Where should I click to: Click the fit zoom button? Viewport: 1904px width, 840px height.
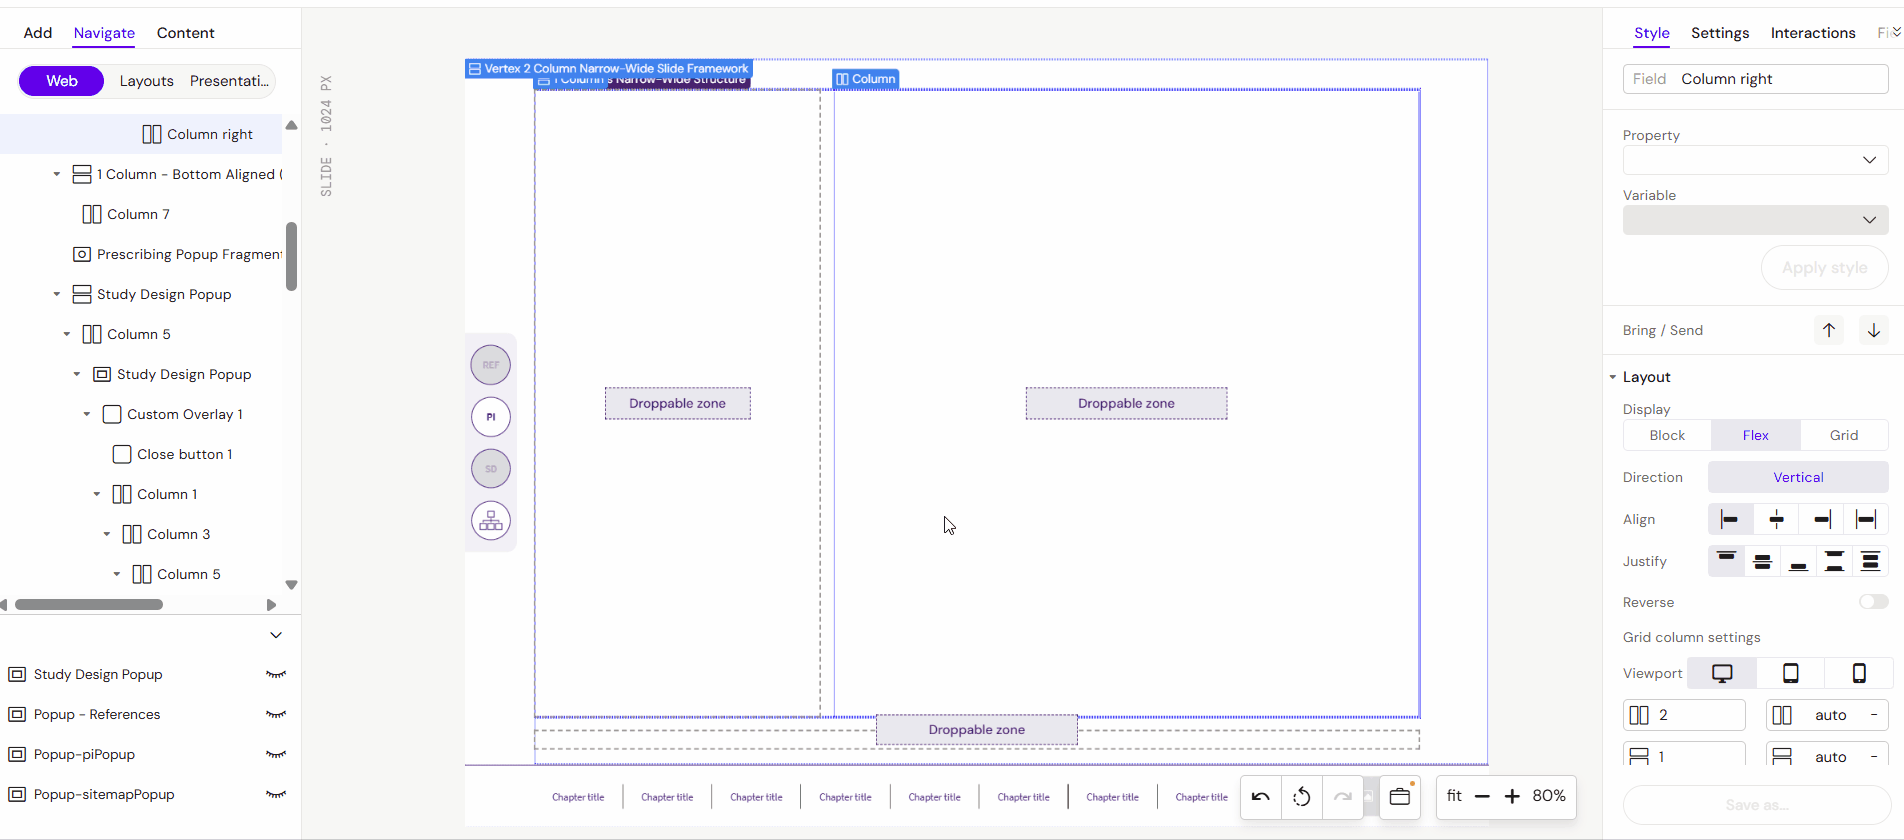(x=1454, y=796)
